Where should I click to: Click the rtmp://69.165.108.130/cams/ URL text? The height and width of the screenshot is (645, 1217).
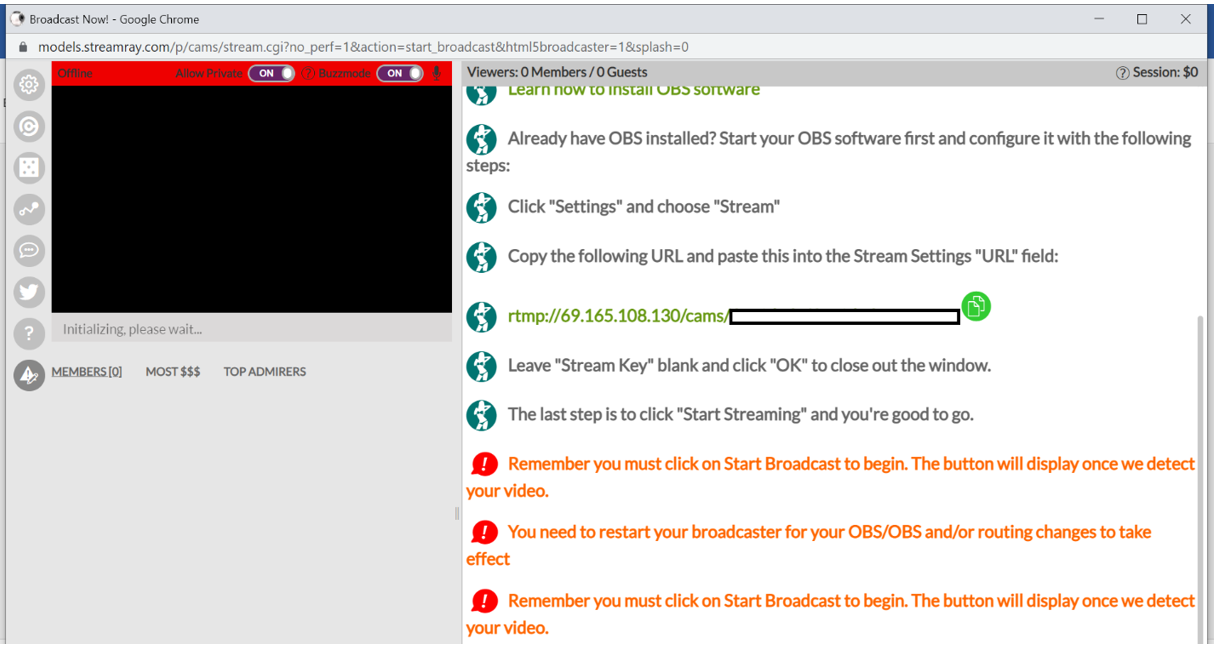pos(619,316)
